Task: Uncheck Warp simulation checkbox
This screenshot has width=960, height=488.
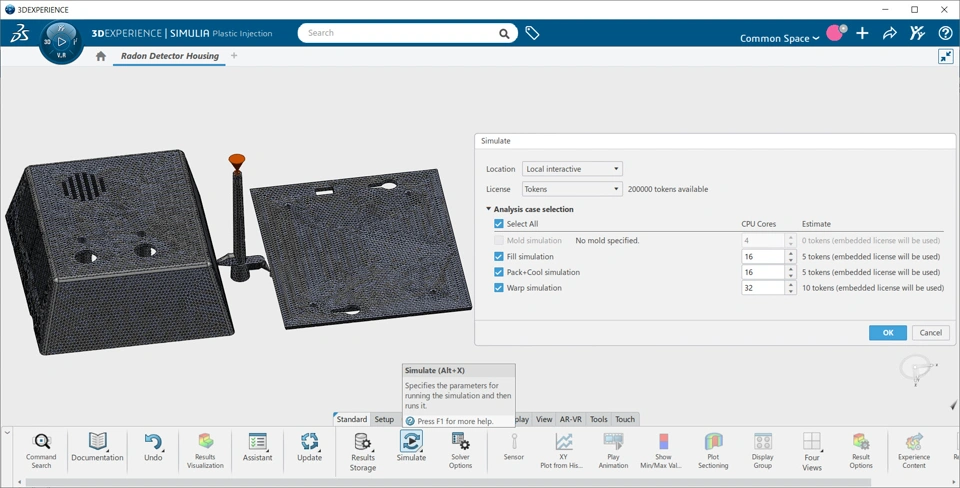Action: (498, 288)
